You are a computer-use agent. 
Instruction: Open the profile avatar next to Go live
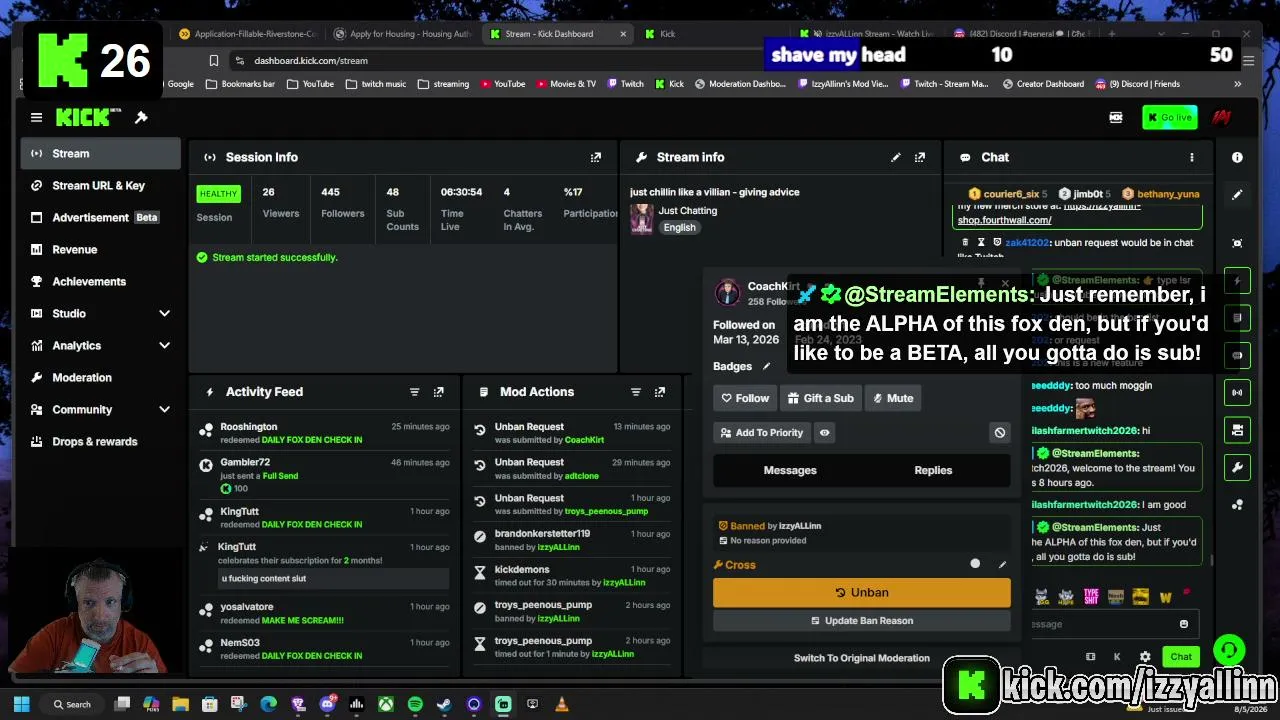1221,118
